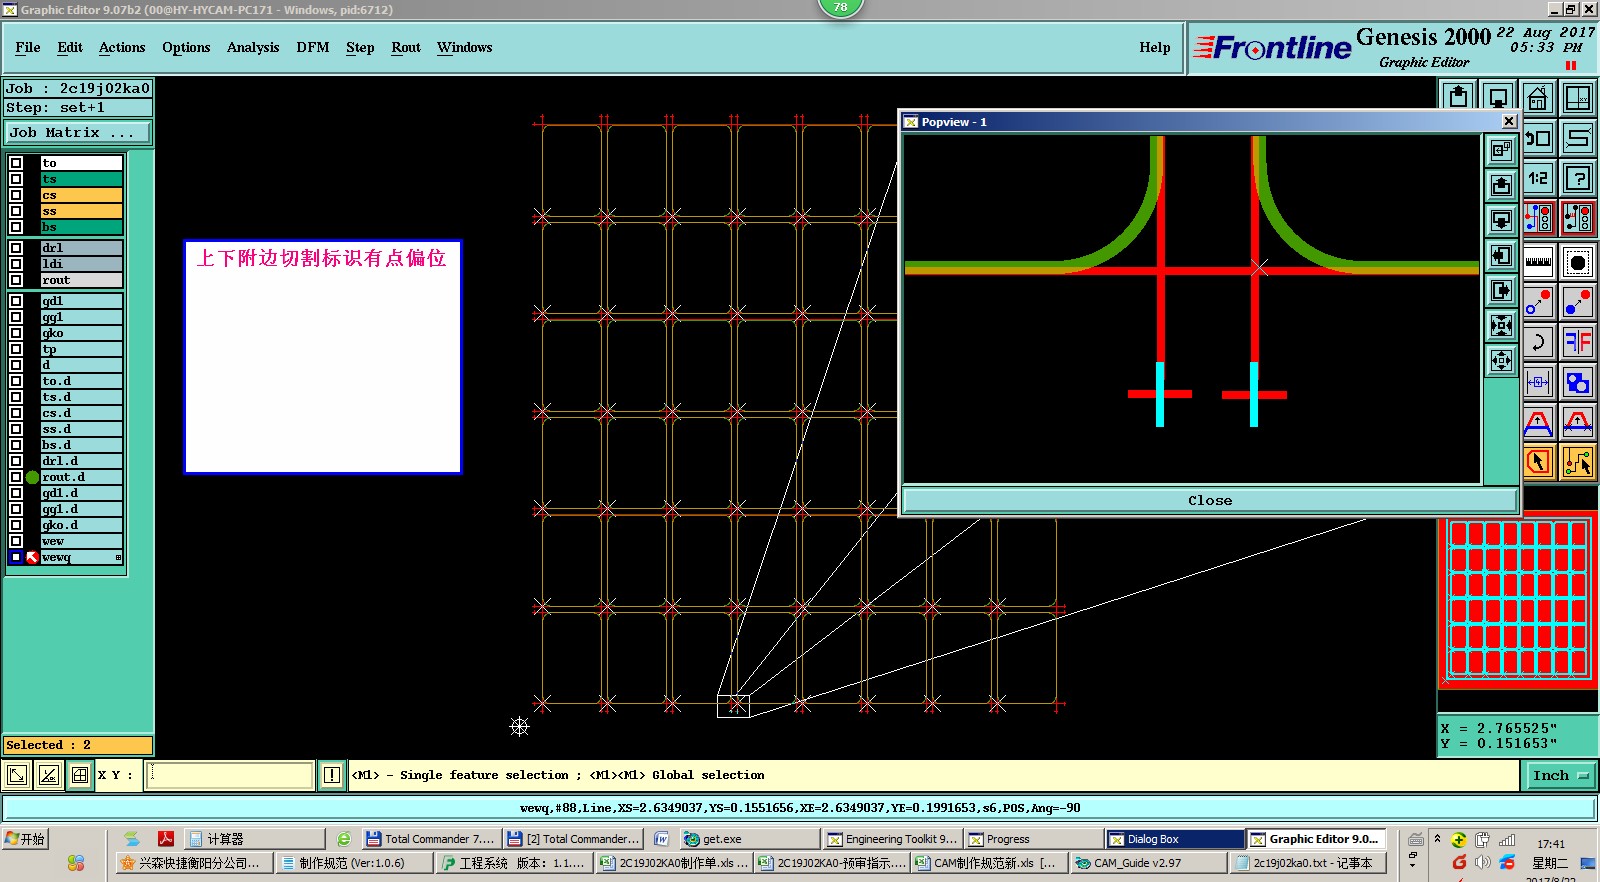
Task: Toggle the checkbox for layer wew
Action: tap(16, 541)
